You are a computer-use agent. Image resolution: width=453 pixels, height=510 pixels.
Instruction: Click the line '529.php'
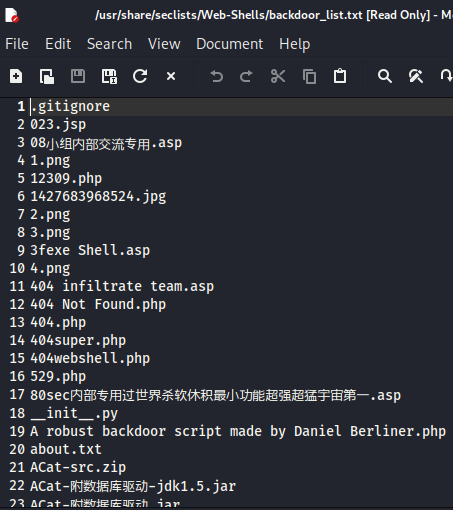(58, 377)
